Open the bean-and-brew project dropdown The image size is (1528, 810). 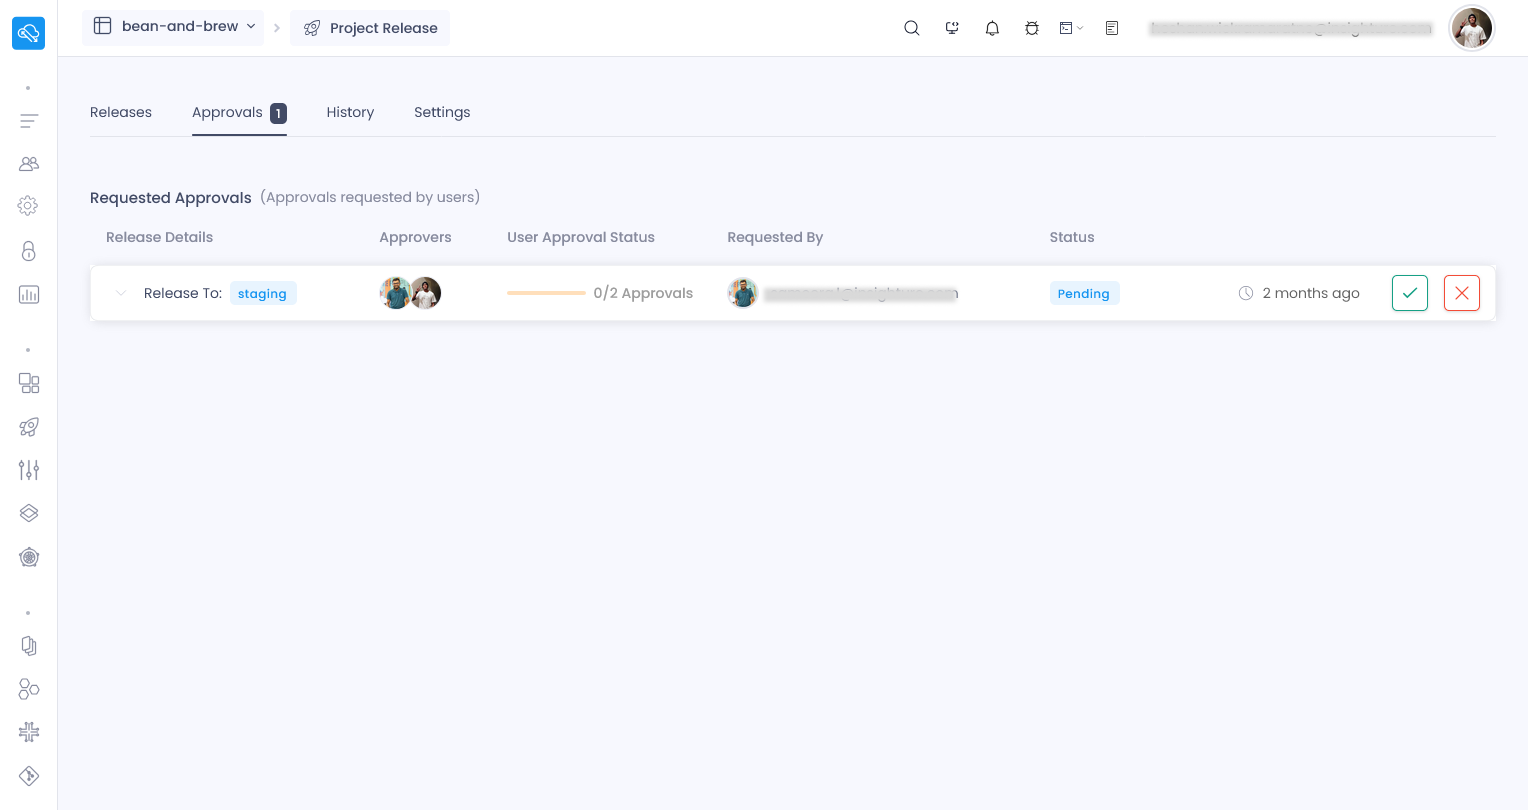click(x=173, y=26)
